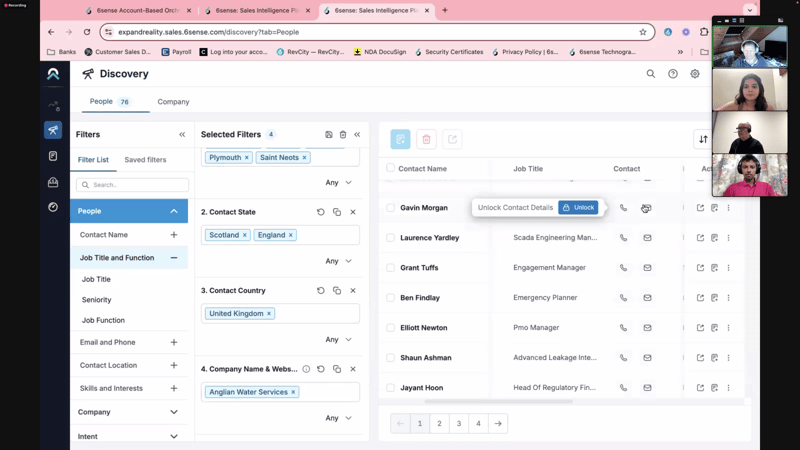
Task: Open the lists document icon in left sidebar
Action: 53,156
